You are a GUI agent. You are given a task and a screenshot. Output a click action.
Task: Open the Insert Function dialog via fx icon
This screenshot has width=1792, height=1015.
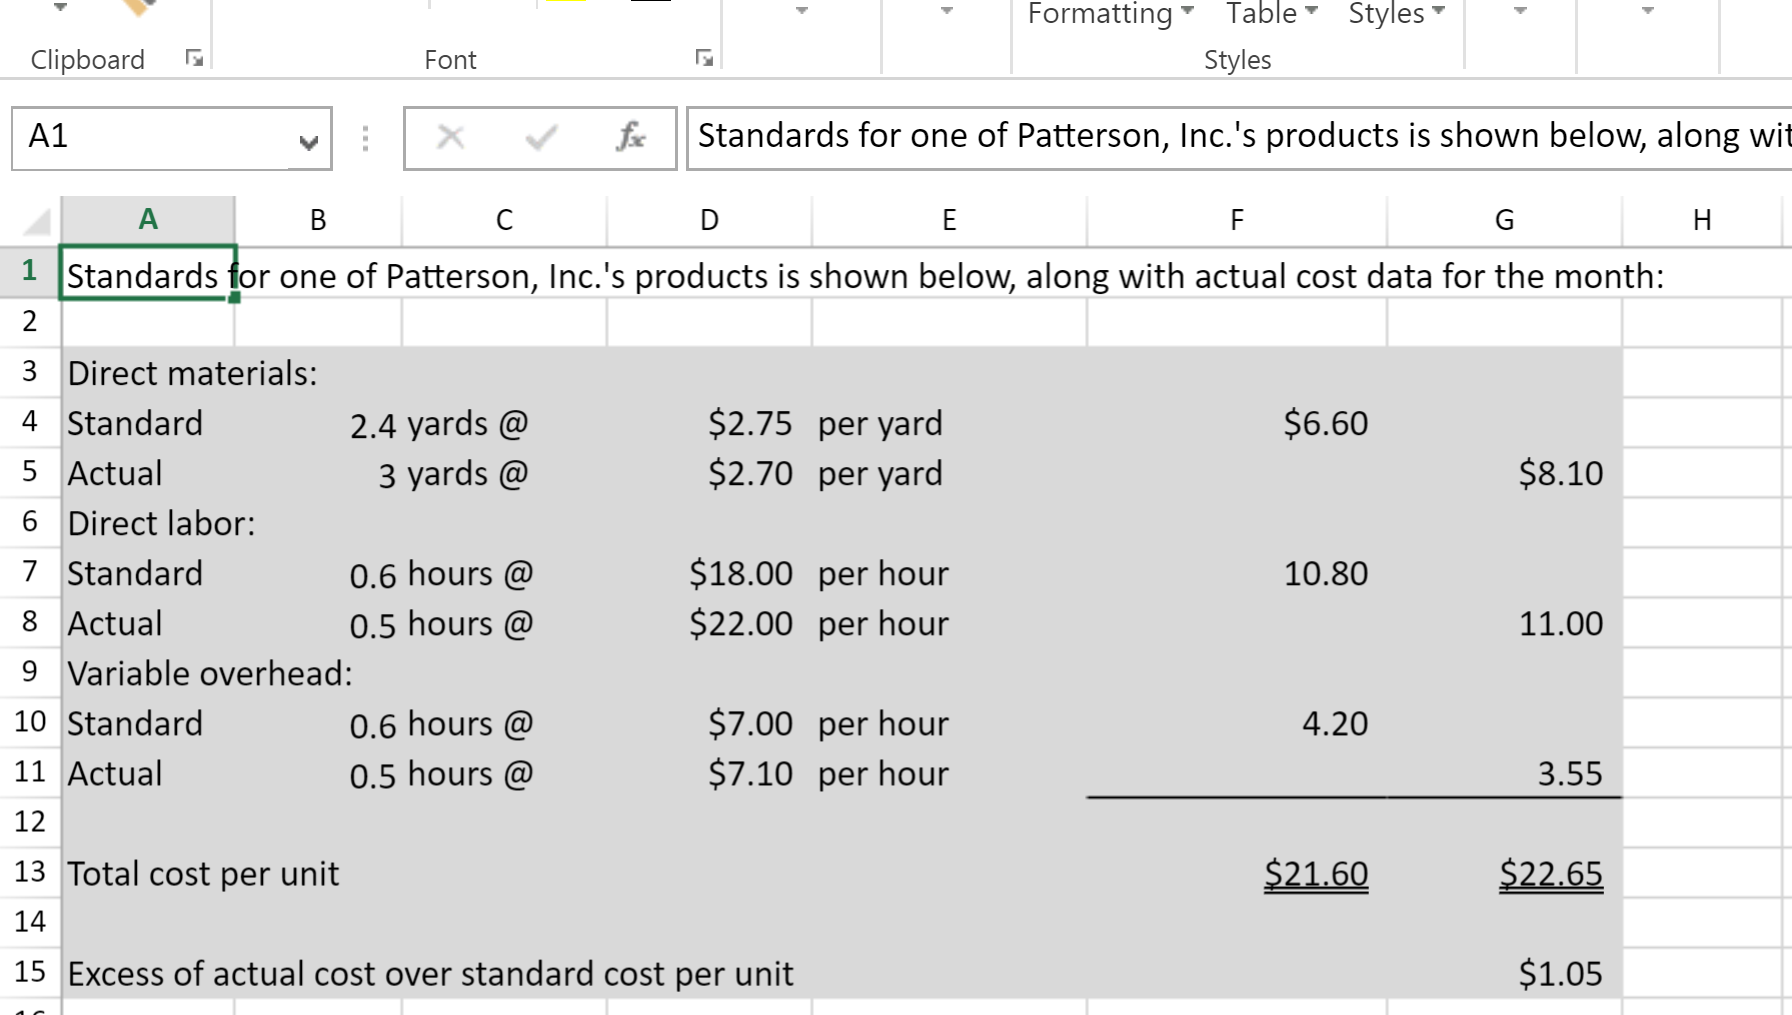629,138
